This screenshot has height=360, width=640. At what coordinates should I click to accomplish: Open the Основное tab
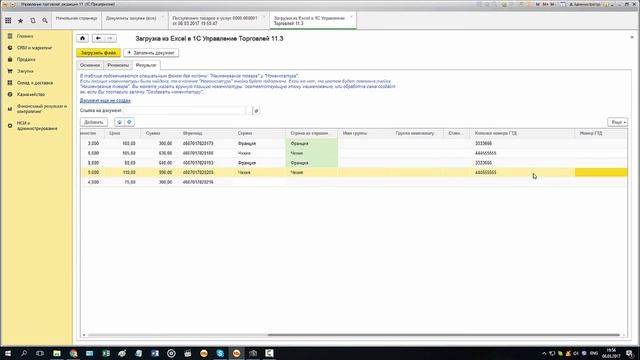(x=90, y=65)
